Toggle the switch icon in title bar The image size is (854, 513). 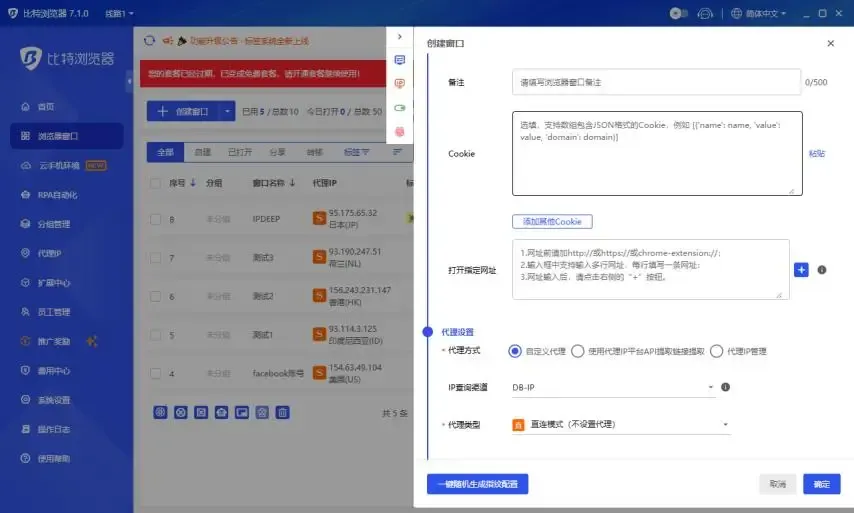(x=679, y=13)
